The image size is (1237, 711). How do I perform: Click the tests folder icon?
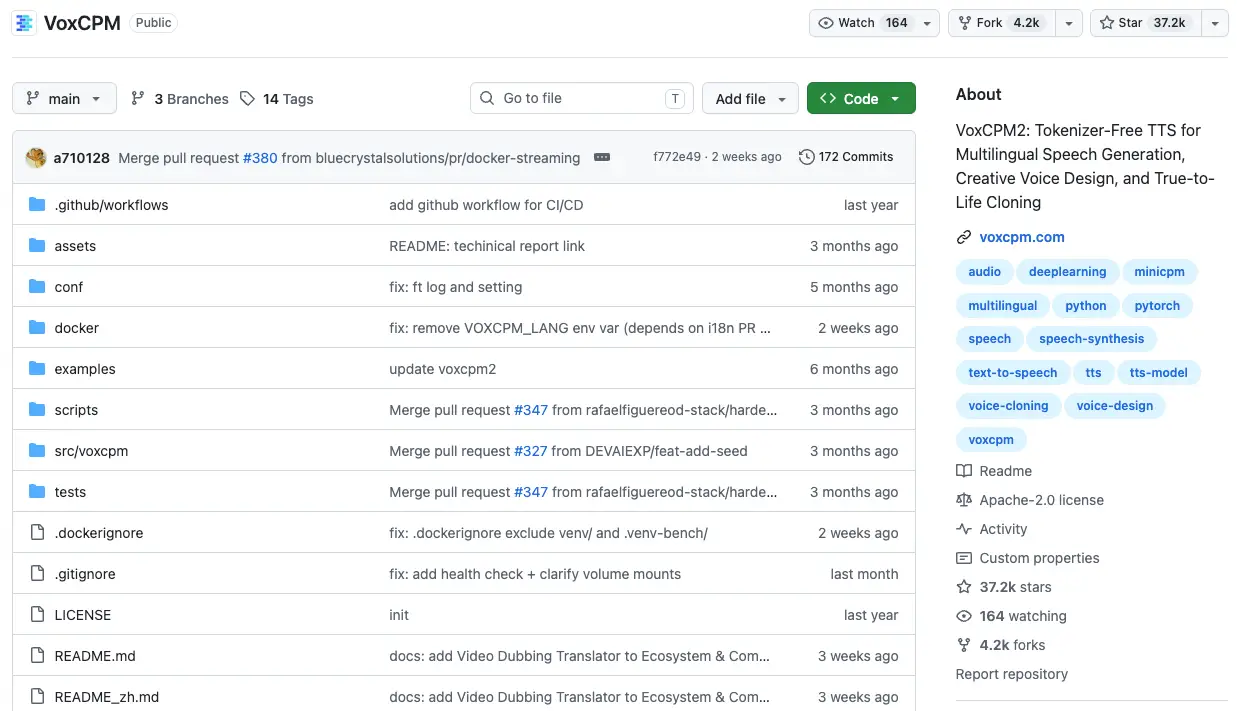click(37, 492)
